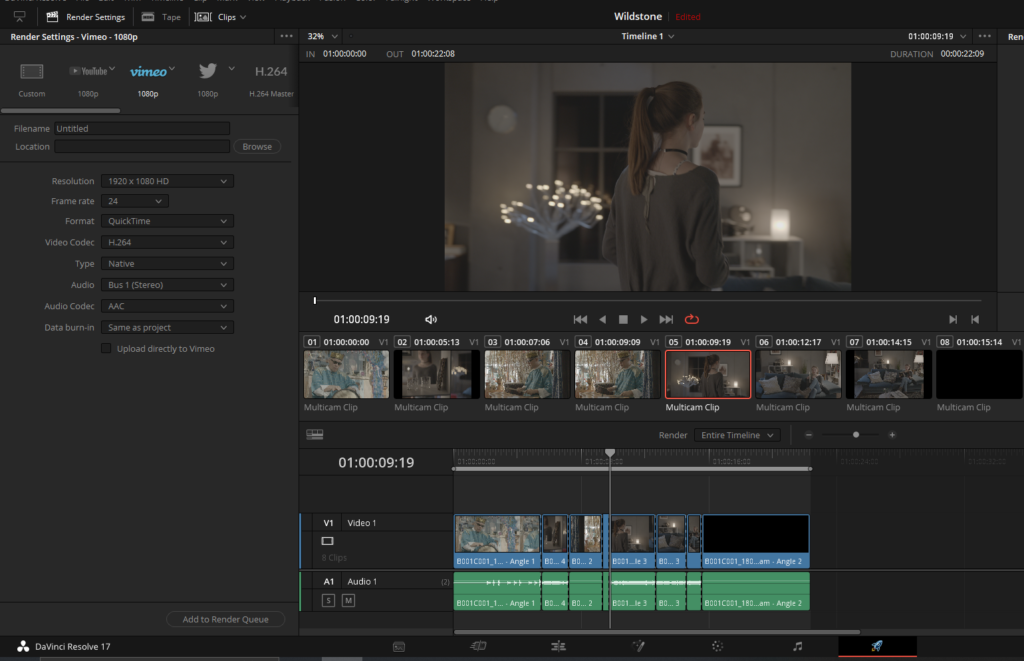Open the viewer options three-dot menu
This screenshot has width=1024, height=661.
985,37
